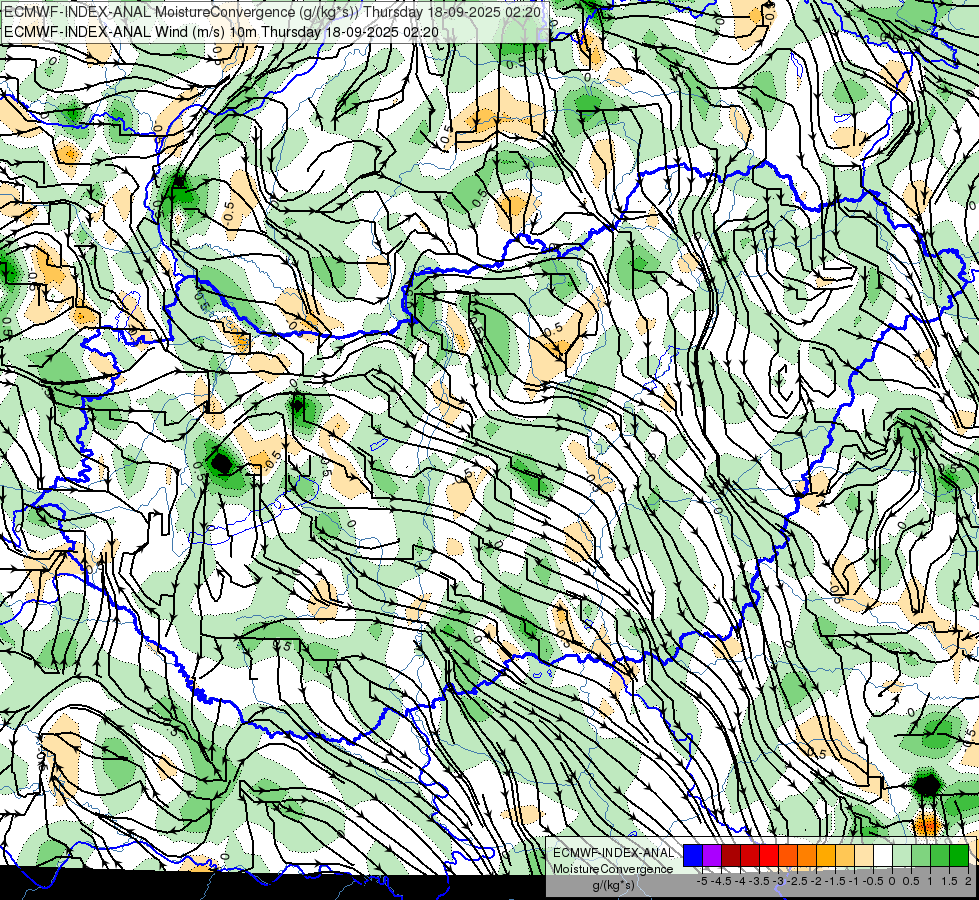Screen dimensions: 979x900
Task: Click the '-5' legend scale tick label
Action: [702, 881]
